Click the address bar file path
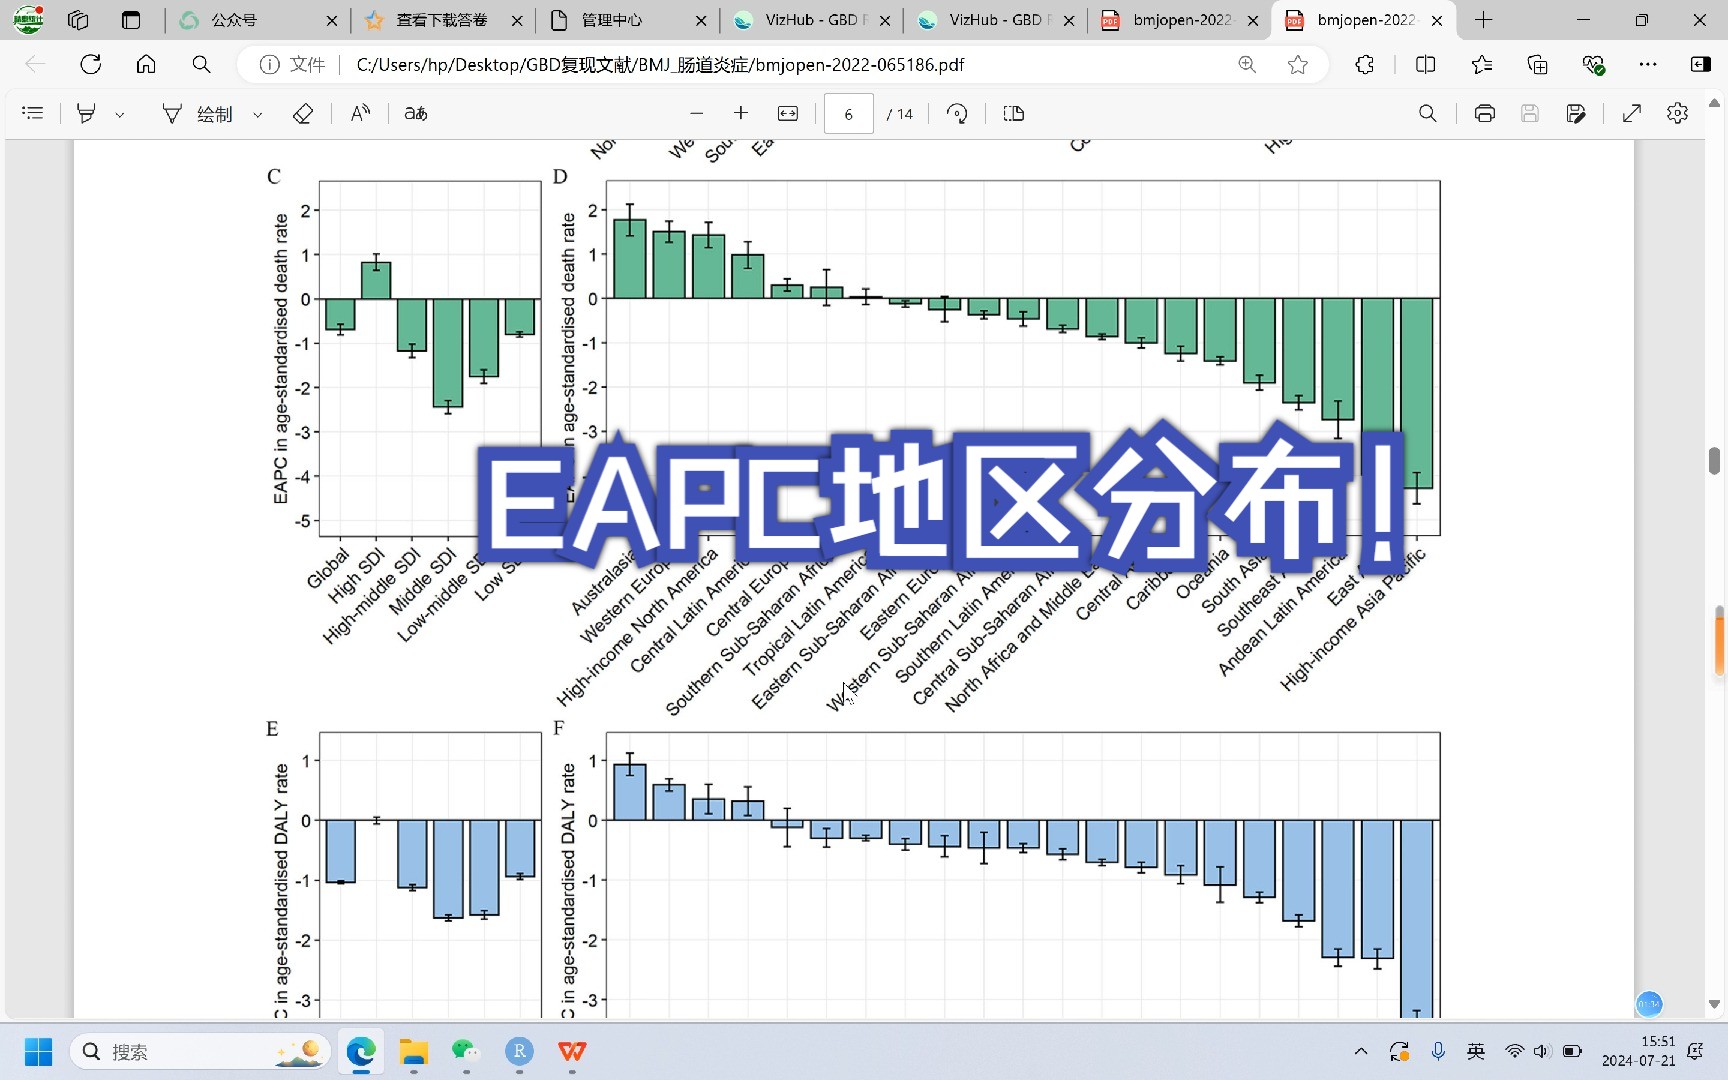The height and width of the screenshot is (1080, 1728). [x=660, y=64]
